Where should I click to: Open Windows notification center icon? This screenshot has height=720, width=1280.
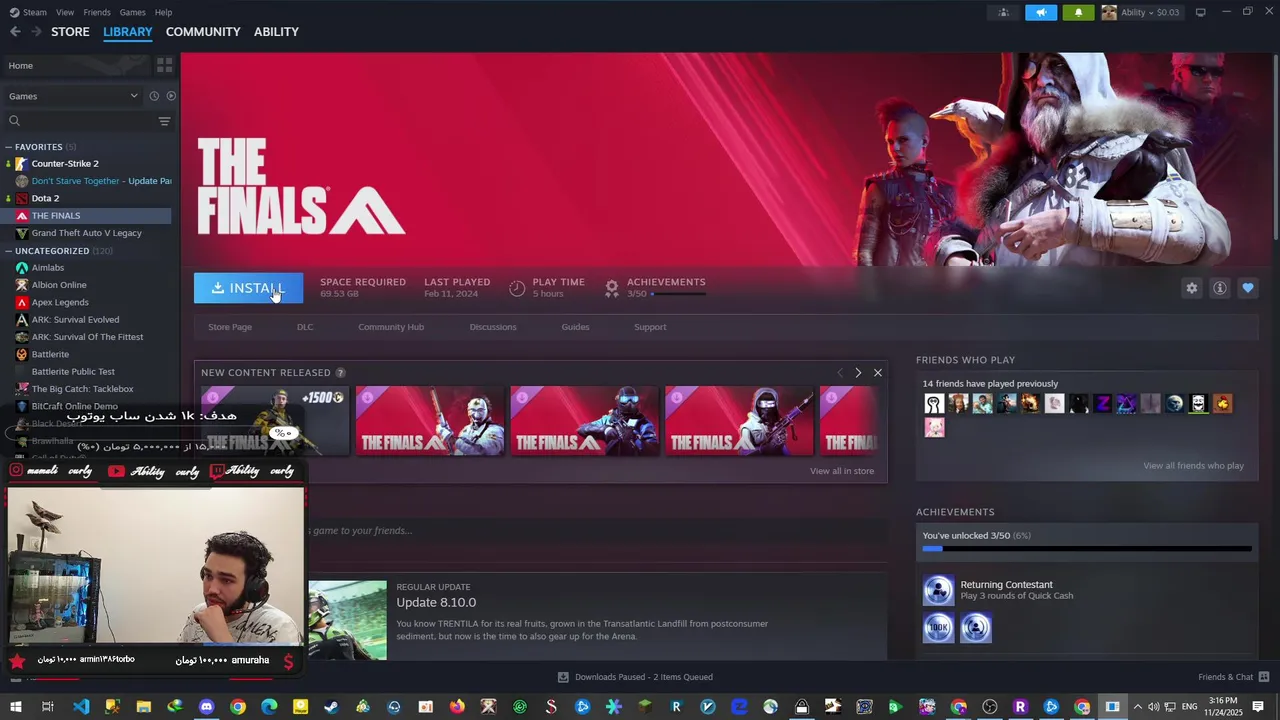(1258, 707)
